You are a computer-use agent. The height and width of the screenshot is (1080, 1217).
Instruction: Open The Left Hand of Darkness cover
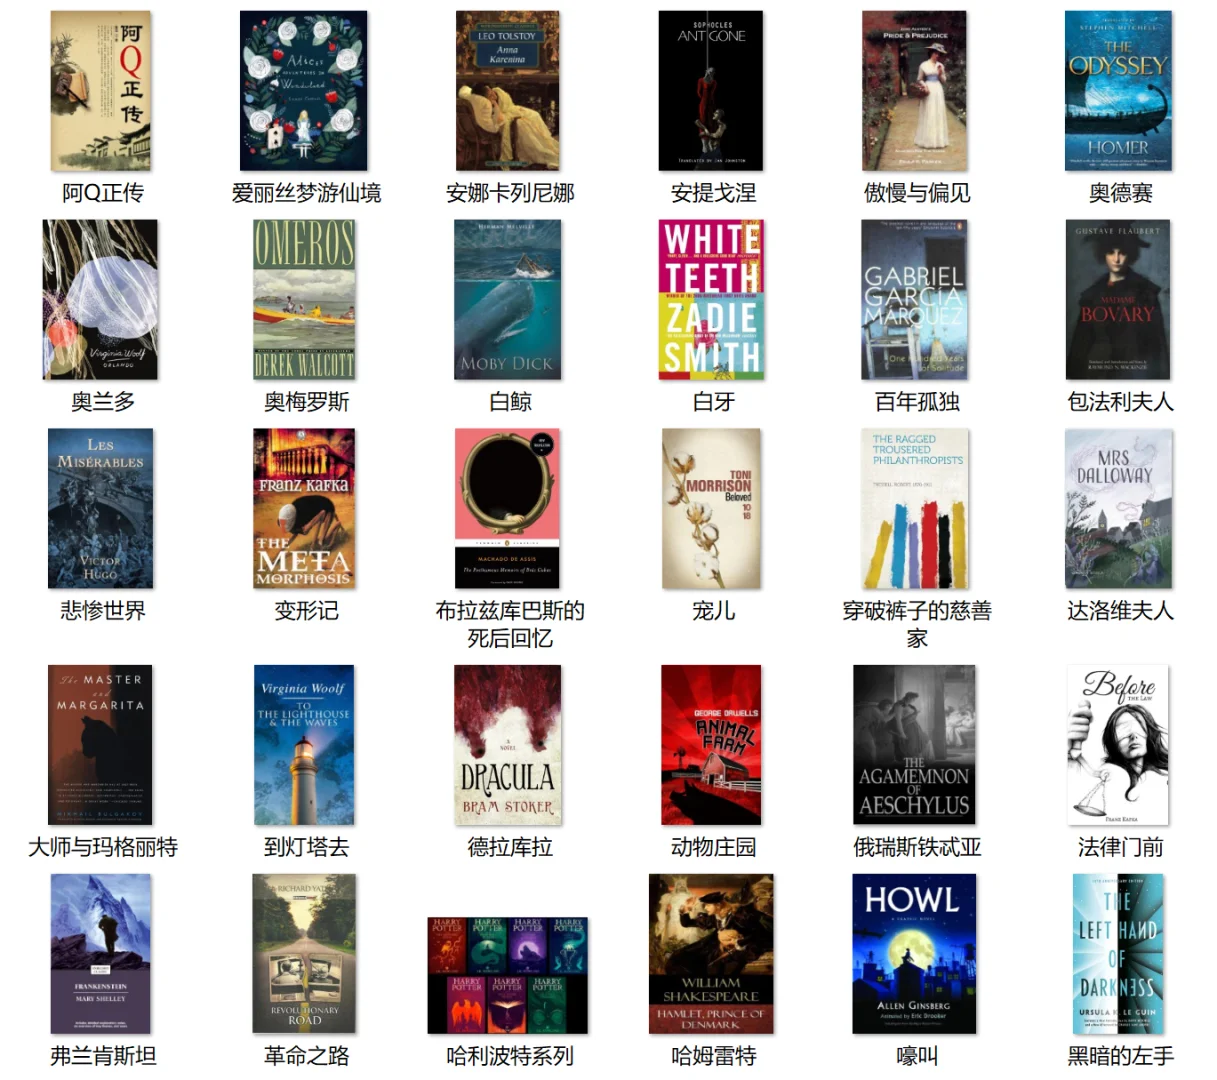tap(1118, 954)
